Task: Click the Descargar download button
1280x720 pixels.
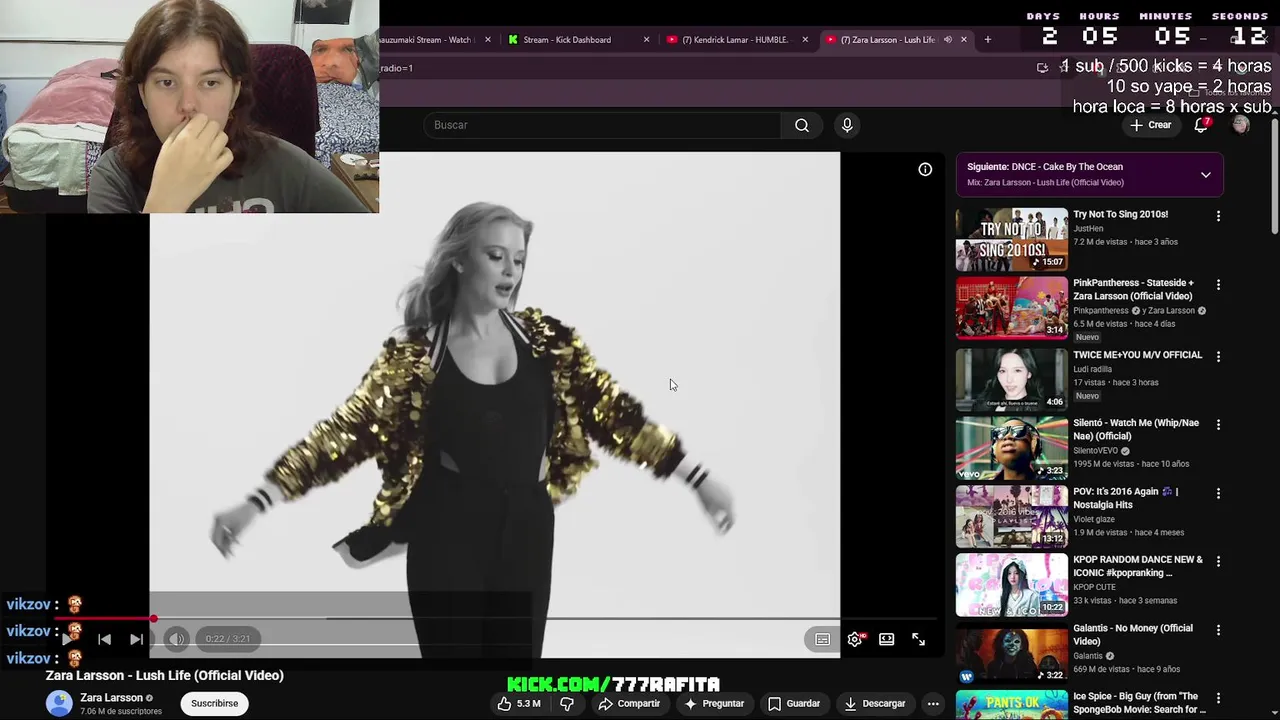Action: pos(874,703)
